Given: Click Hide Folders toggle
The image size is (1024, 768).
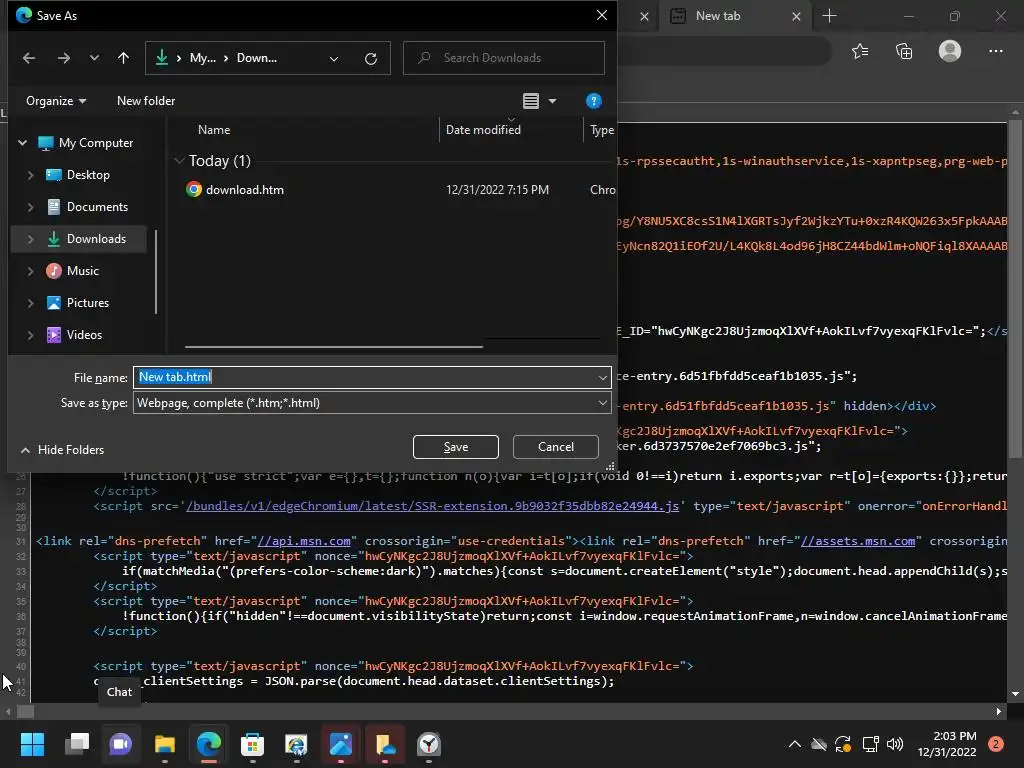Looking at the screenshot, I should click(63, 450).
